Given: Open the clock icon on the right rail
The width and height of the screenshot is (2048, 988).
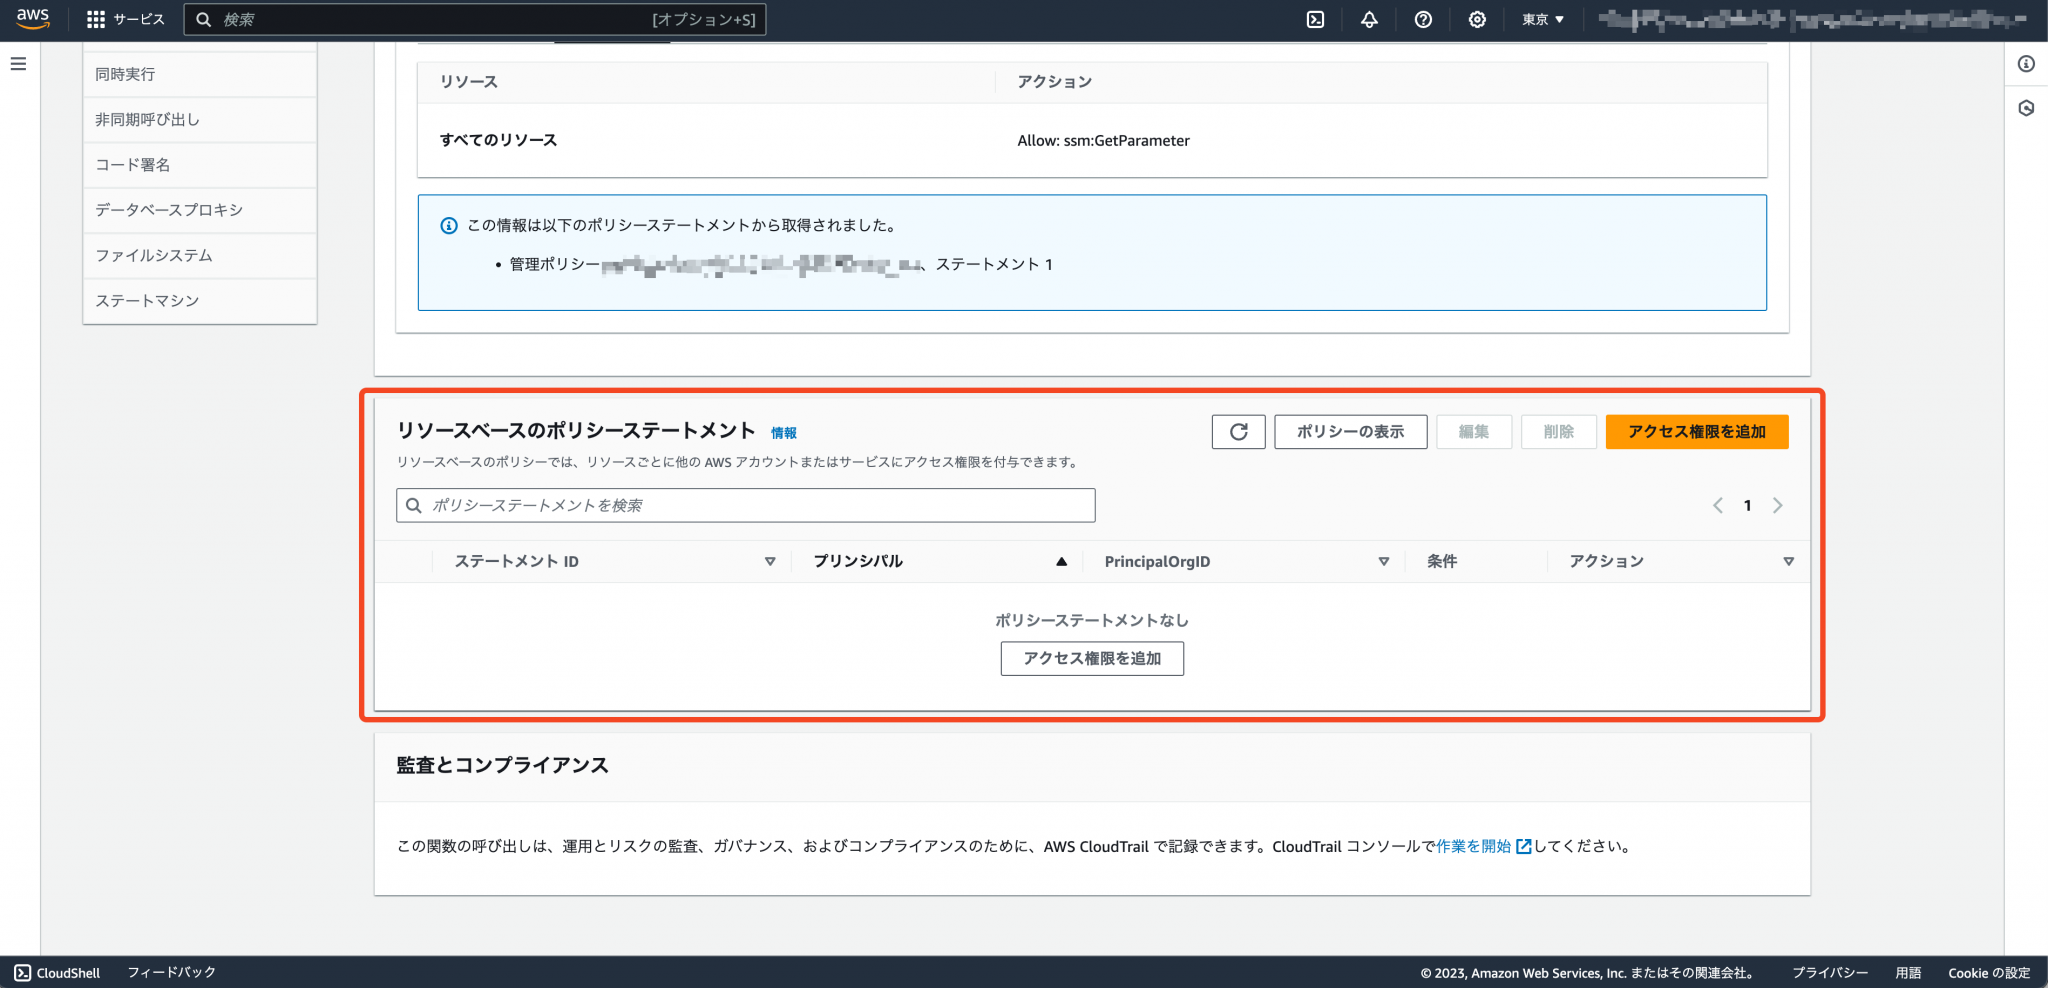Looking at the screenshot, I should tap(2027, 108).
